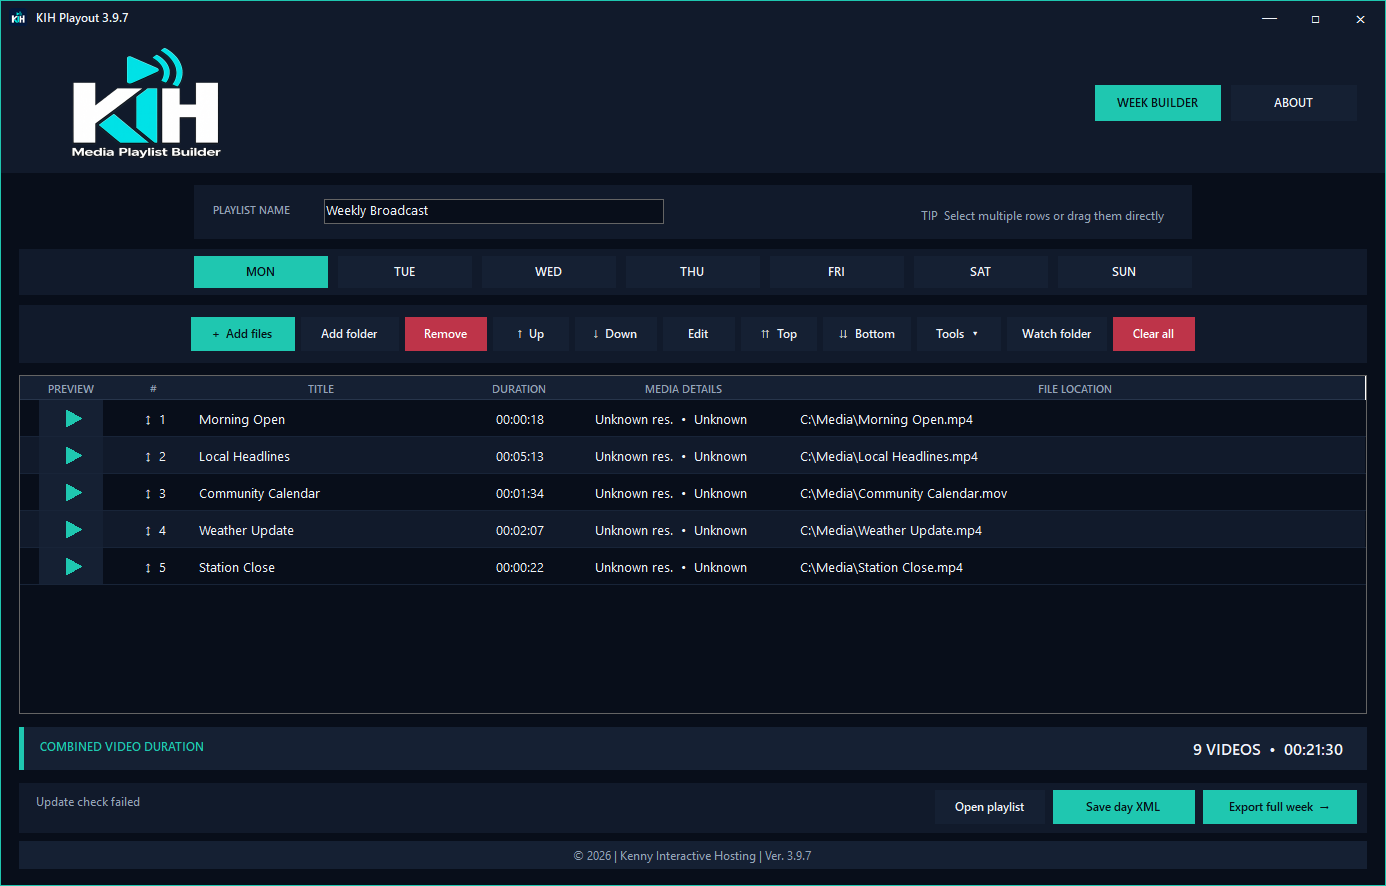Click the reorder handle for Station Close
This screenshot has width=1386, height=886.
[148, 568]
